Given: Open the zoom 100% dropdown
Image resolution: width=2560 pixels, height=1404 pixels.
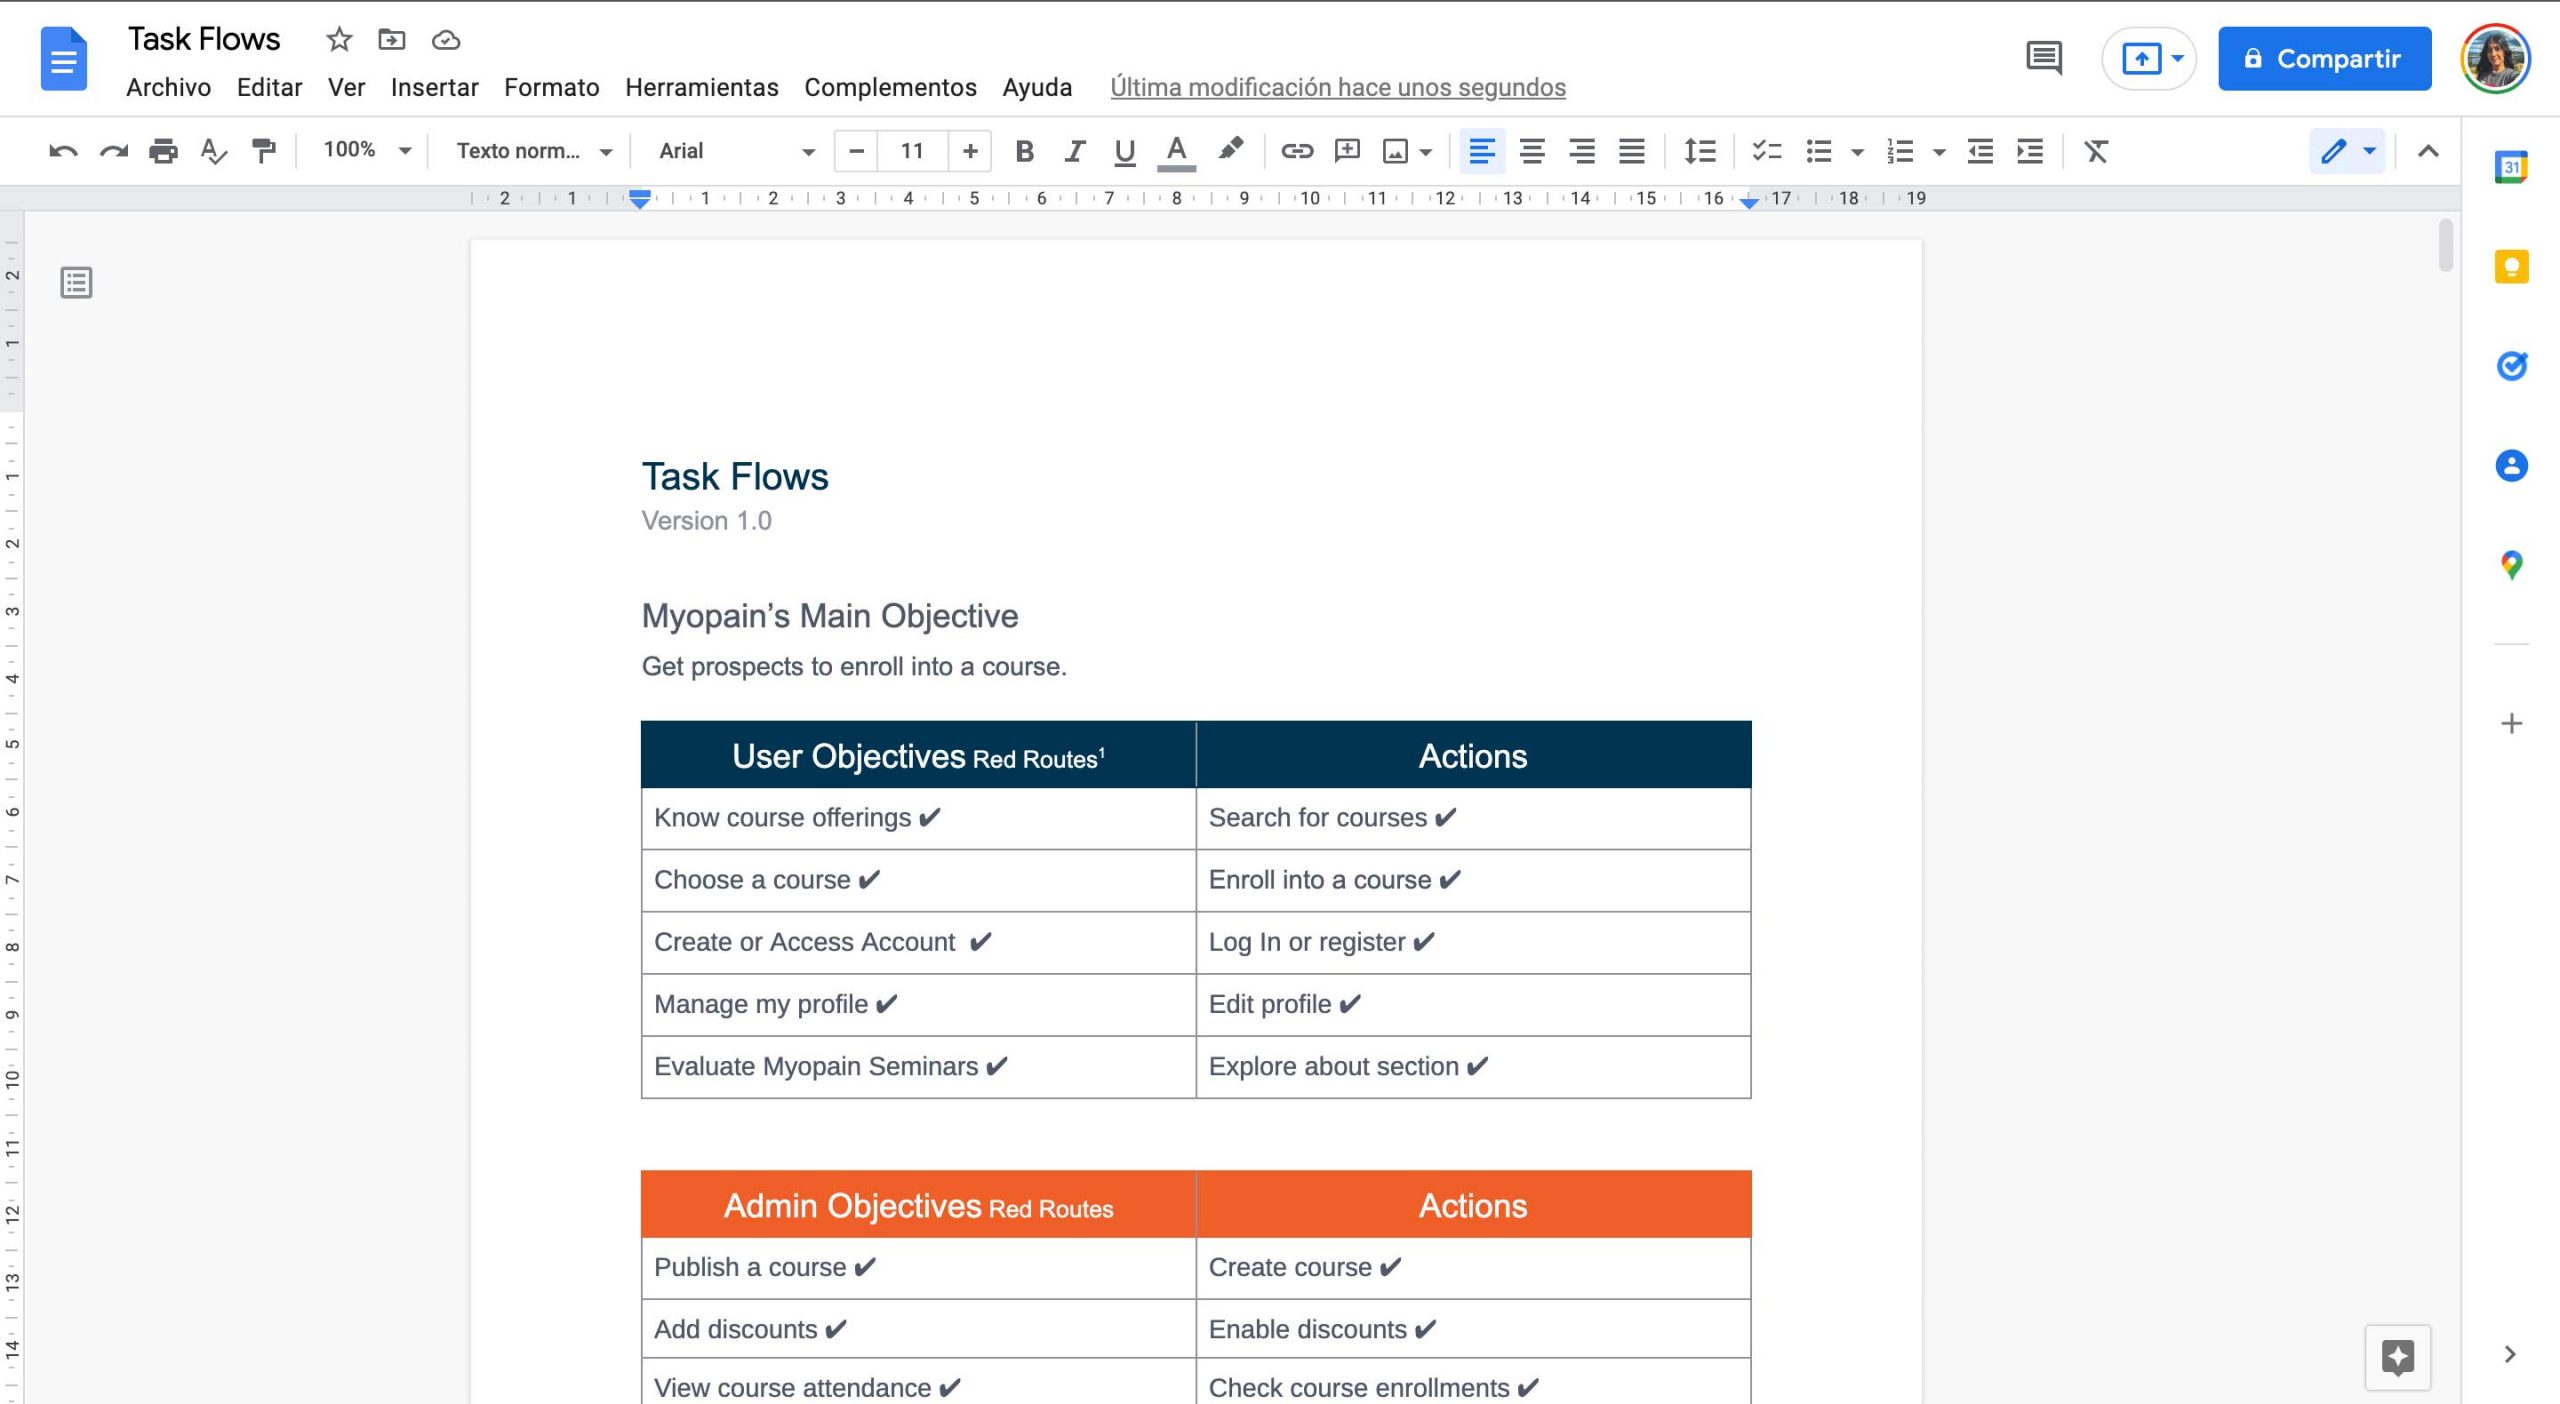Looking at the screenshot, I should 367,150.
